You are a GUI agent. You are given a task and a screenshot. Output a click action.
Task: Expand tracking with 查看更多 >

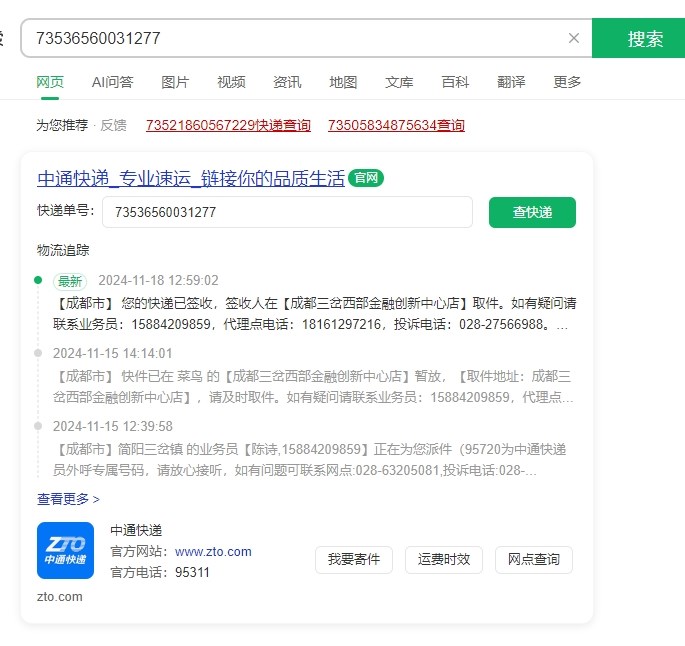(68, 499)
